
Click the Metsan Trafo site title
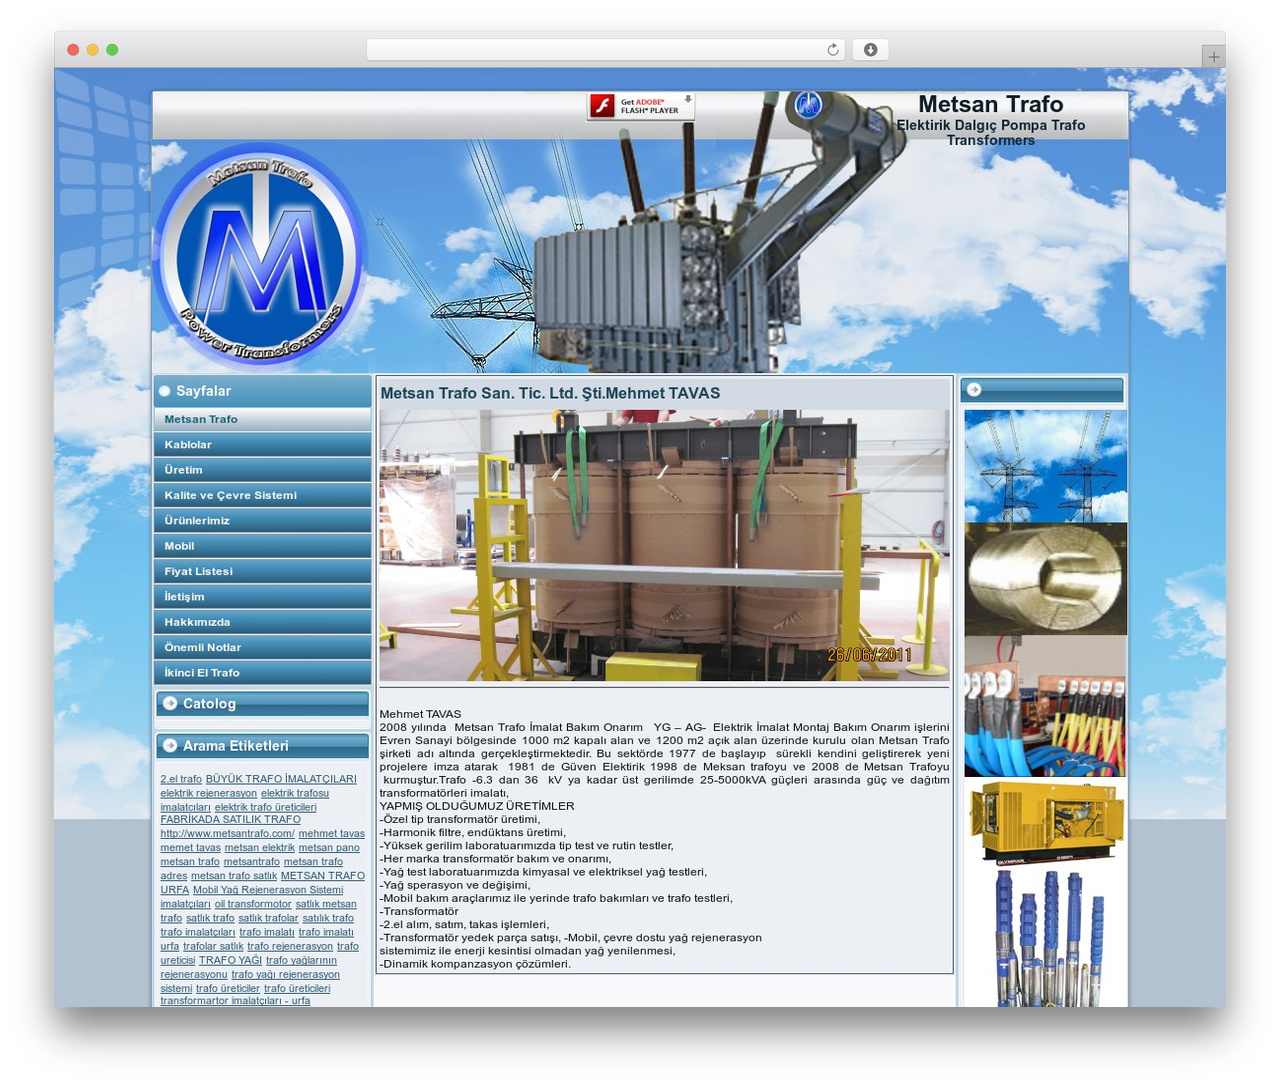pos(990,104)
